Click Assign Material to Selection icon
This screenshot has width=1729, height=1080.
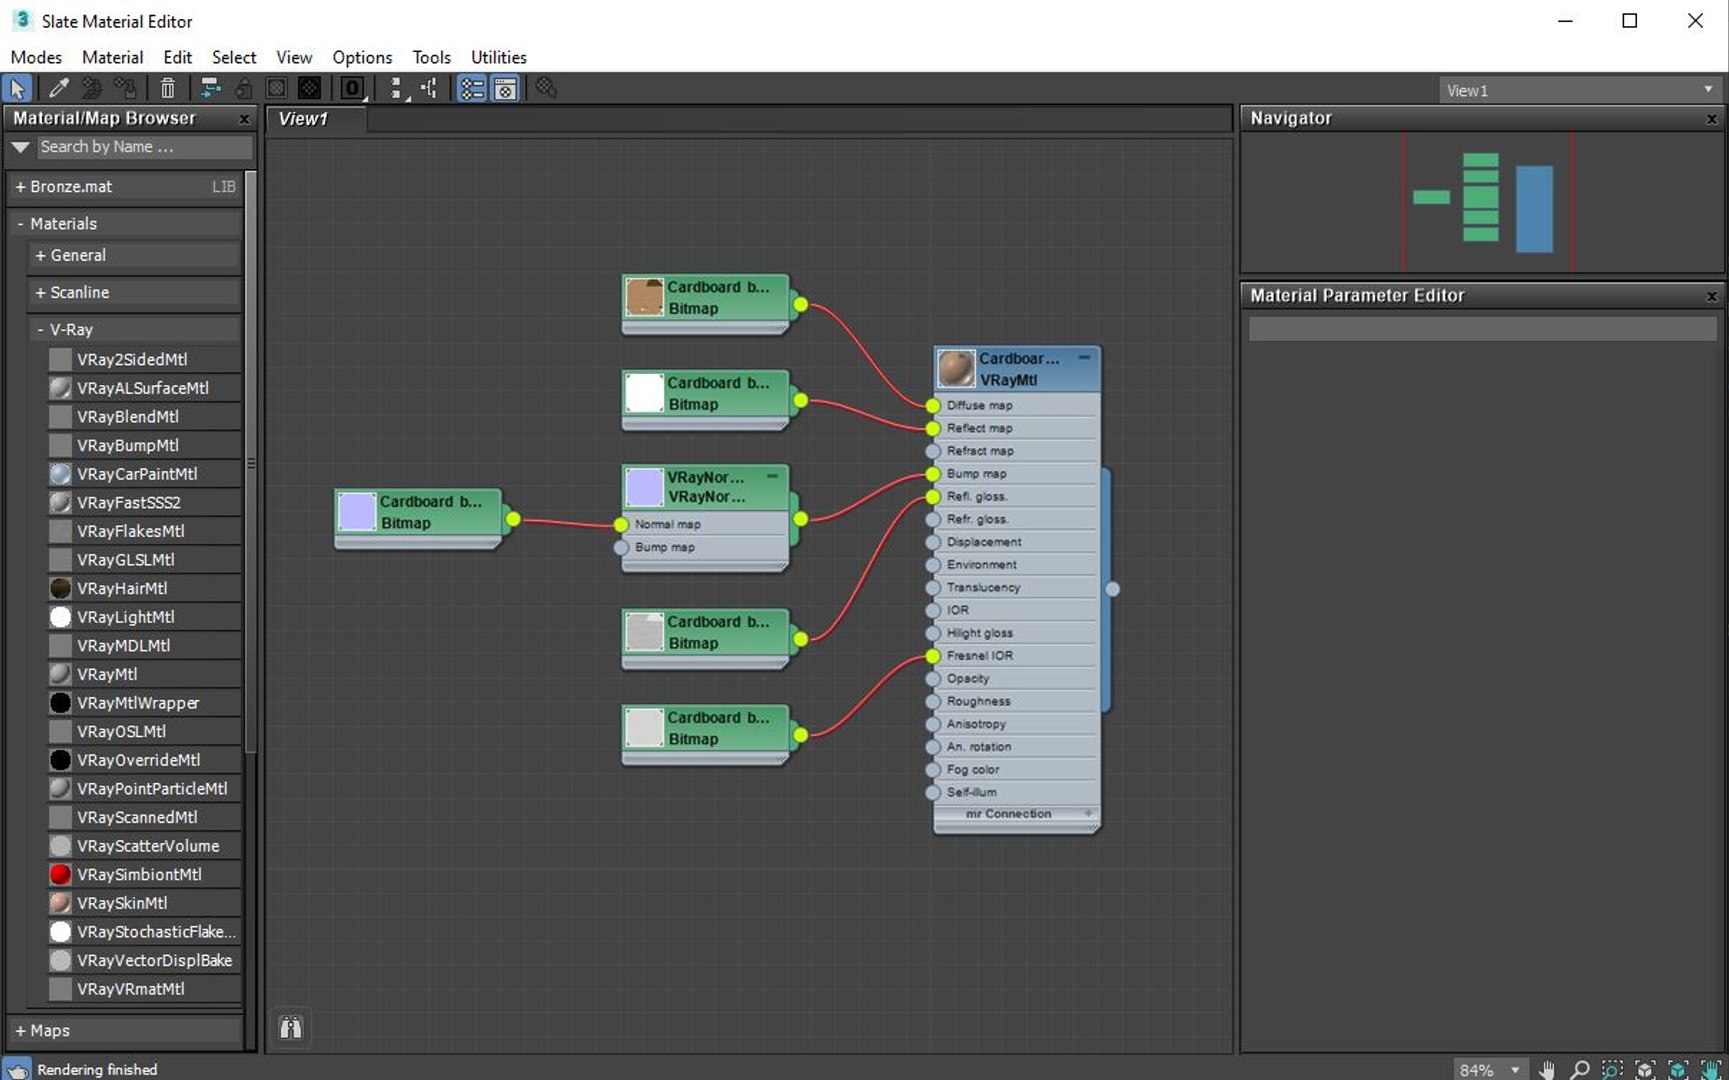(x=126, y=89)
